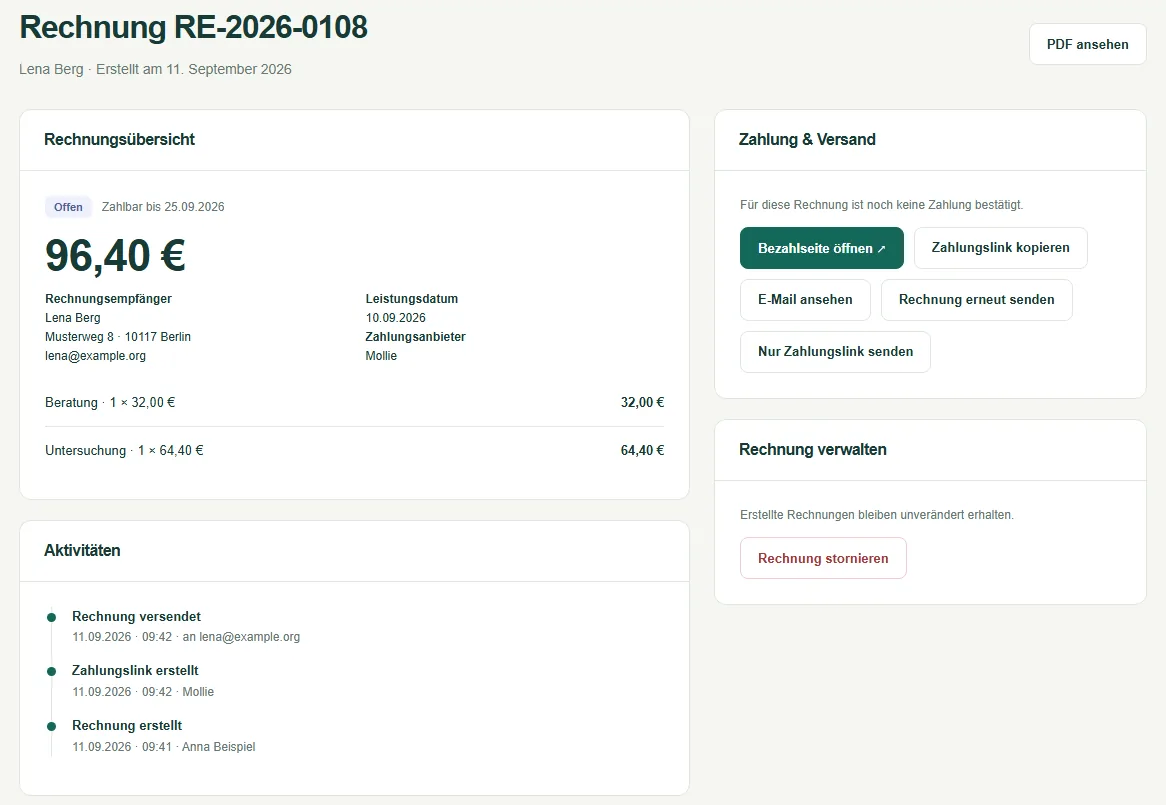The image size is (1166, 805).
Task: Click the Zahlung & Versand heading
Action: [807, 140]
